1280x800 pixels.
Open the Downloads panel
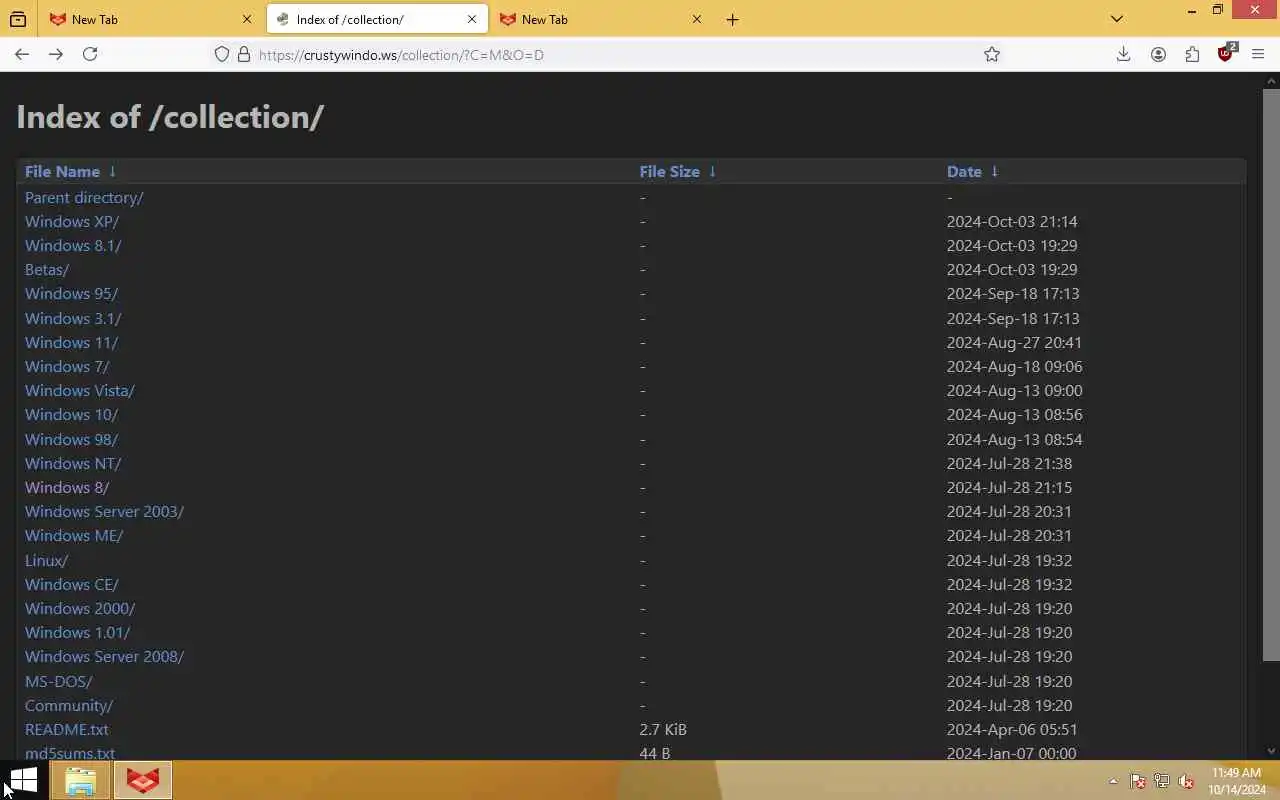point(1124,55)
